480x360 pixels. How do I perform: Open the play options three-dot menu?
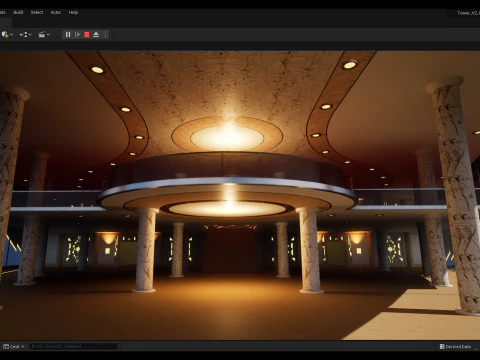(105, 34)
